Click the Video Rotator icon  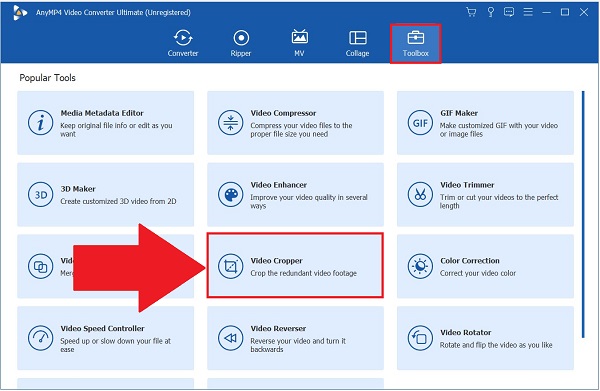(x=420, y=338)
